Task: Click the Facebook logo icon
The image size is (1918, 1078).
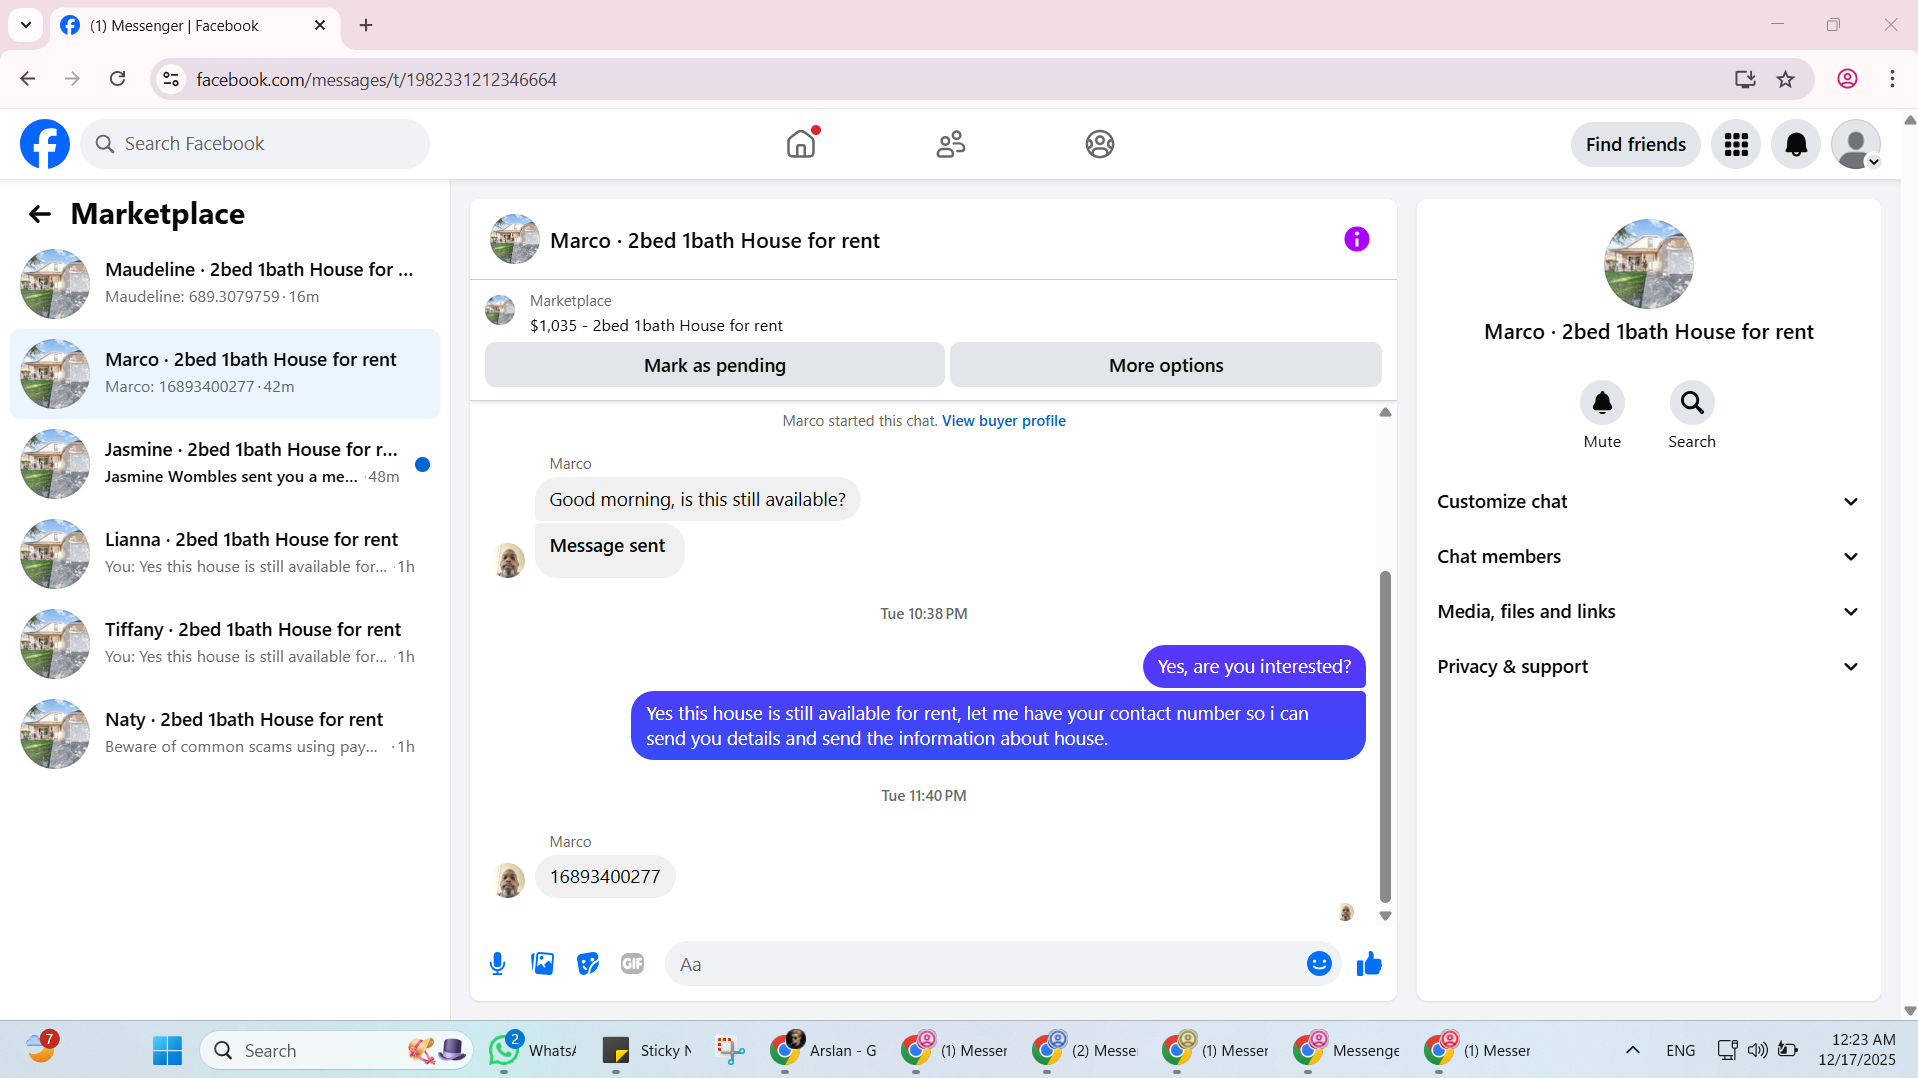Action: click(x=45, y=144)
